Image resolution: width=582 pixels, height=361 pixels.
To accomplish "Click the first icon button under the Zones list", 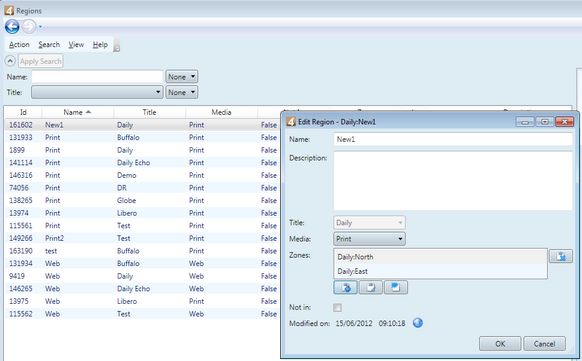I will (346, 288).
